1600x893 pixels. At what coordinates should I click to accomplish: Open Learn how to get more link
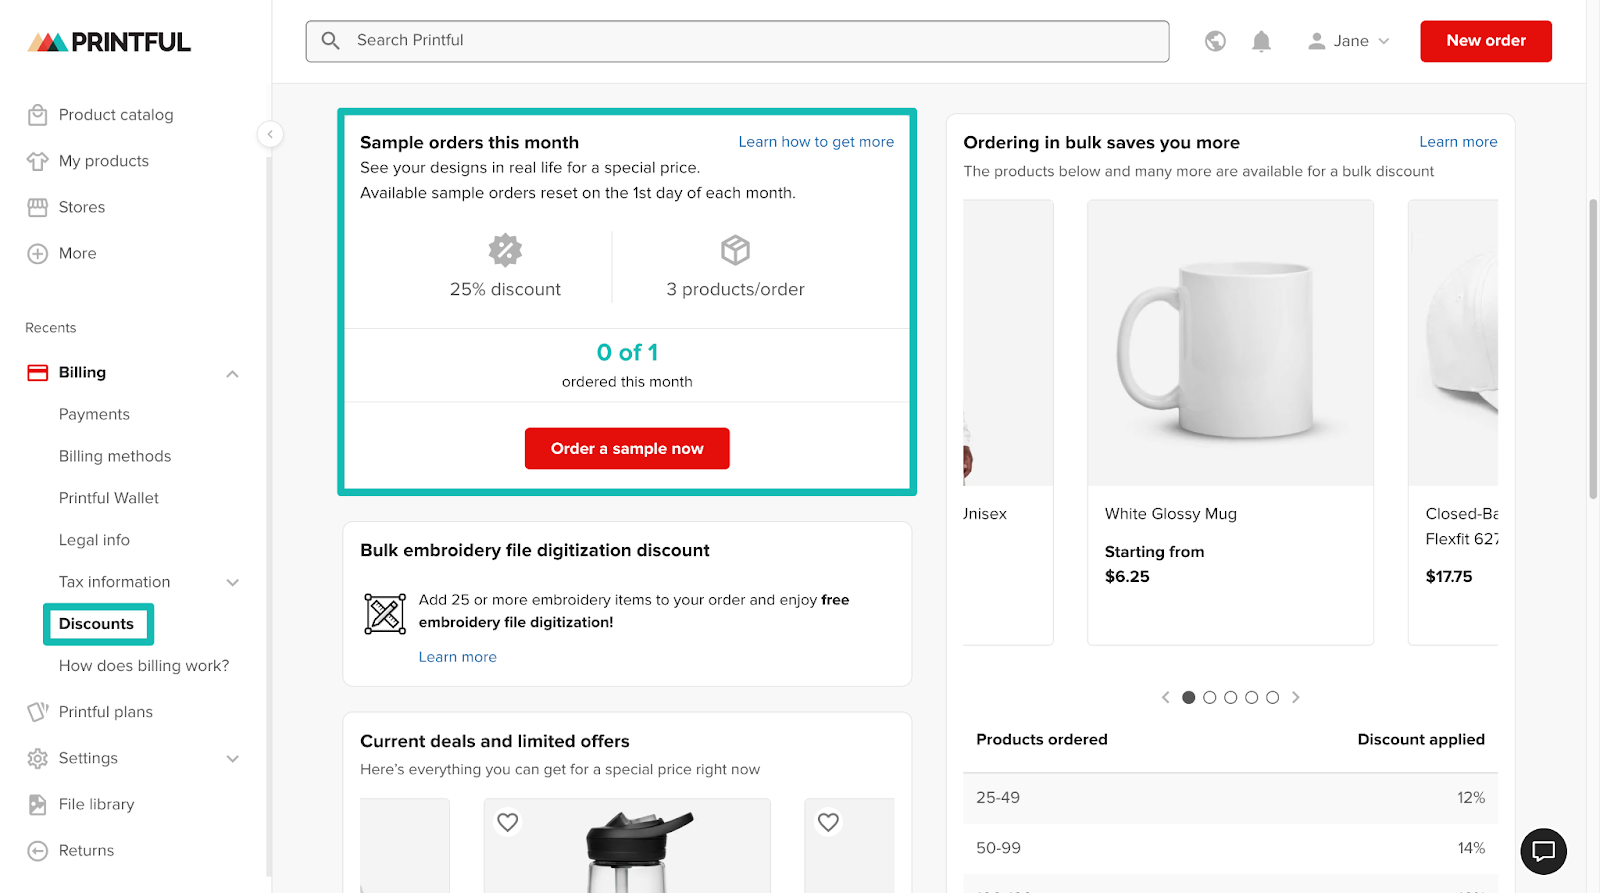(x=816, y=142)
